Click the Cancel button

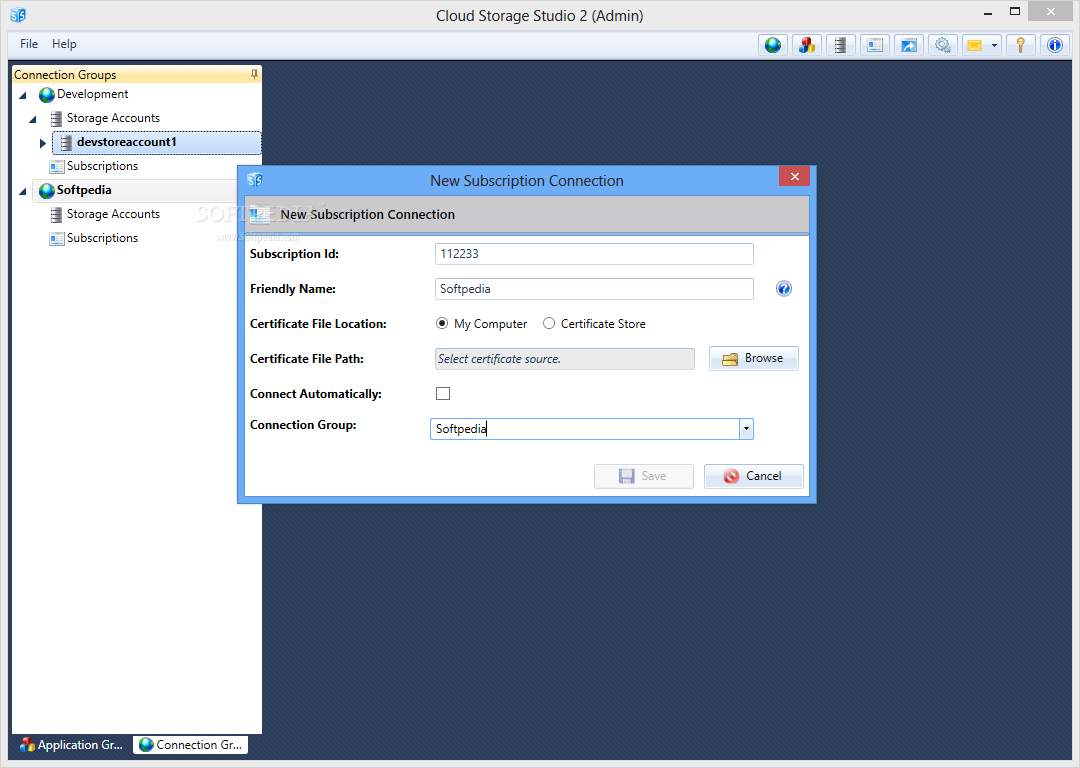coord(754,476)
